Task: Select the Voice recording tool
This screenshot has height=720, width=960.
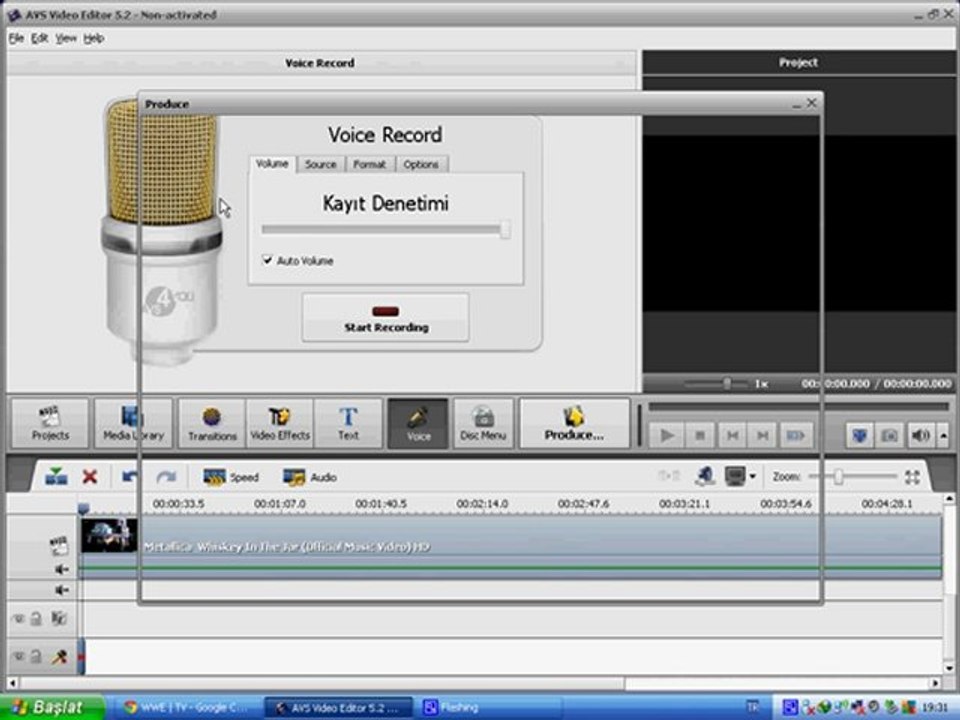Action: (x=418, y=424)
